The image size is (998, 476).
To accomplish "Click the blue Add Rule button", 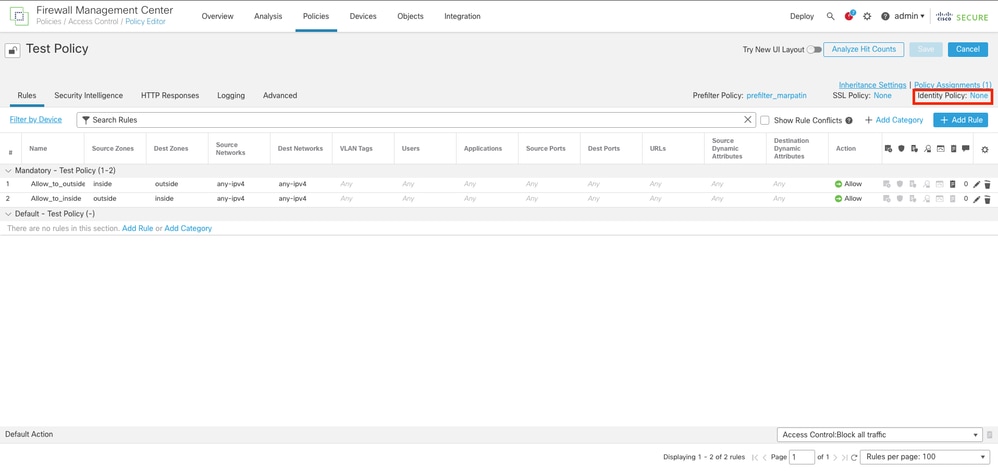I will point(960,120).
